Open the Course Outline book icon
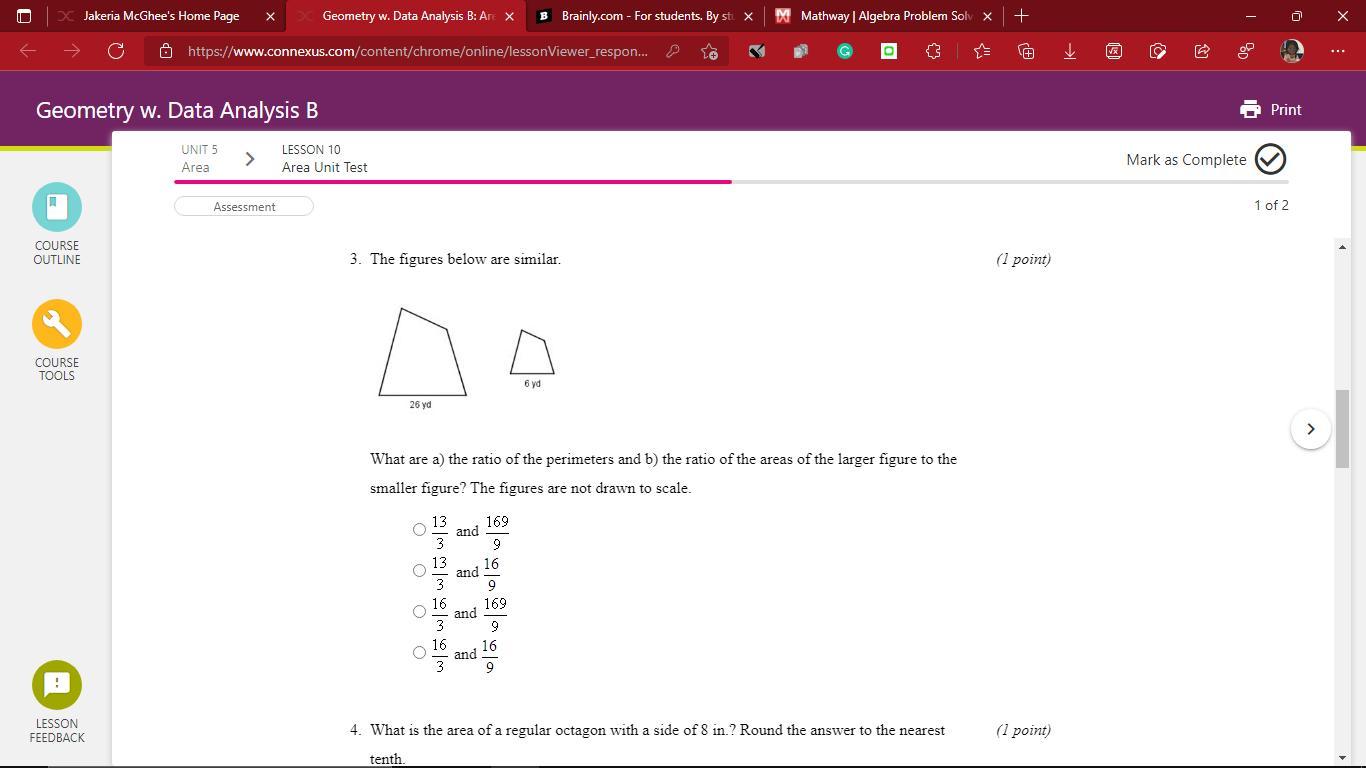 coord(57,207)
